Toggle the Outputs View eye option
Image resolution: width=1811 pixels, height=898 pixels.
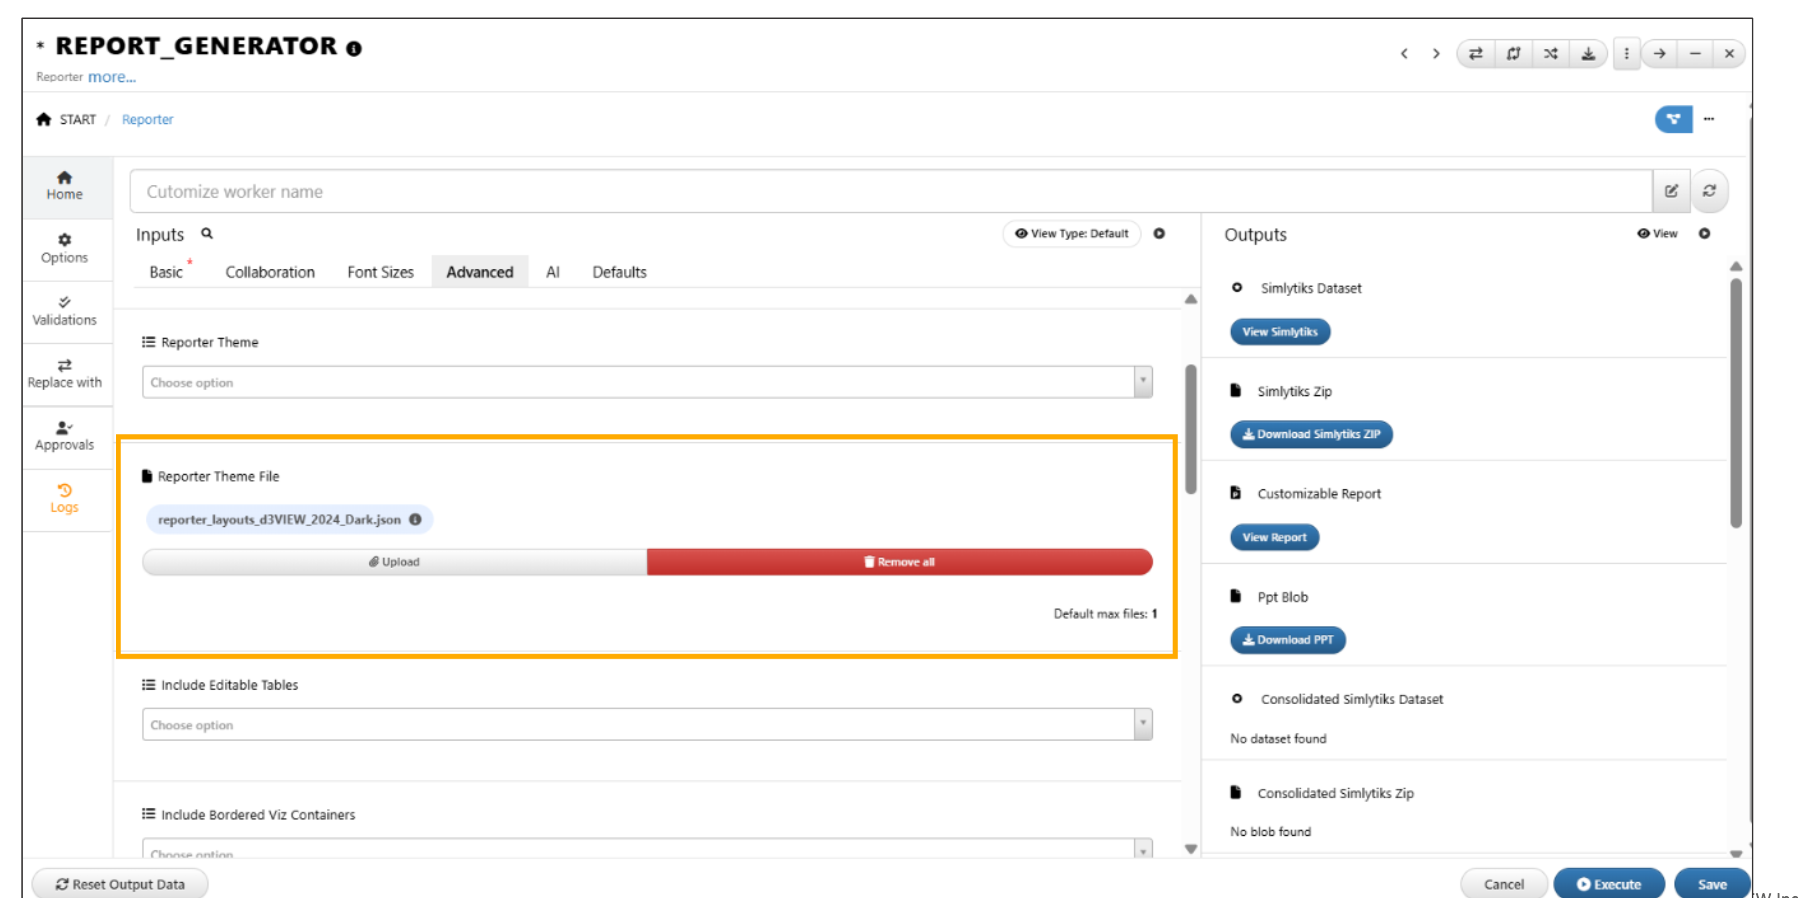[x=1657, y=234]
